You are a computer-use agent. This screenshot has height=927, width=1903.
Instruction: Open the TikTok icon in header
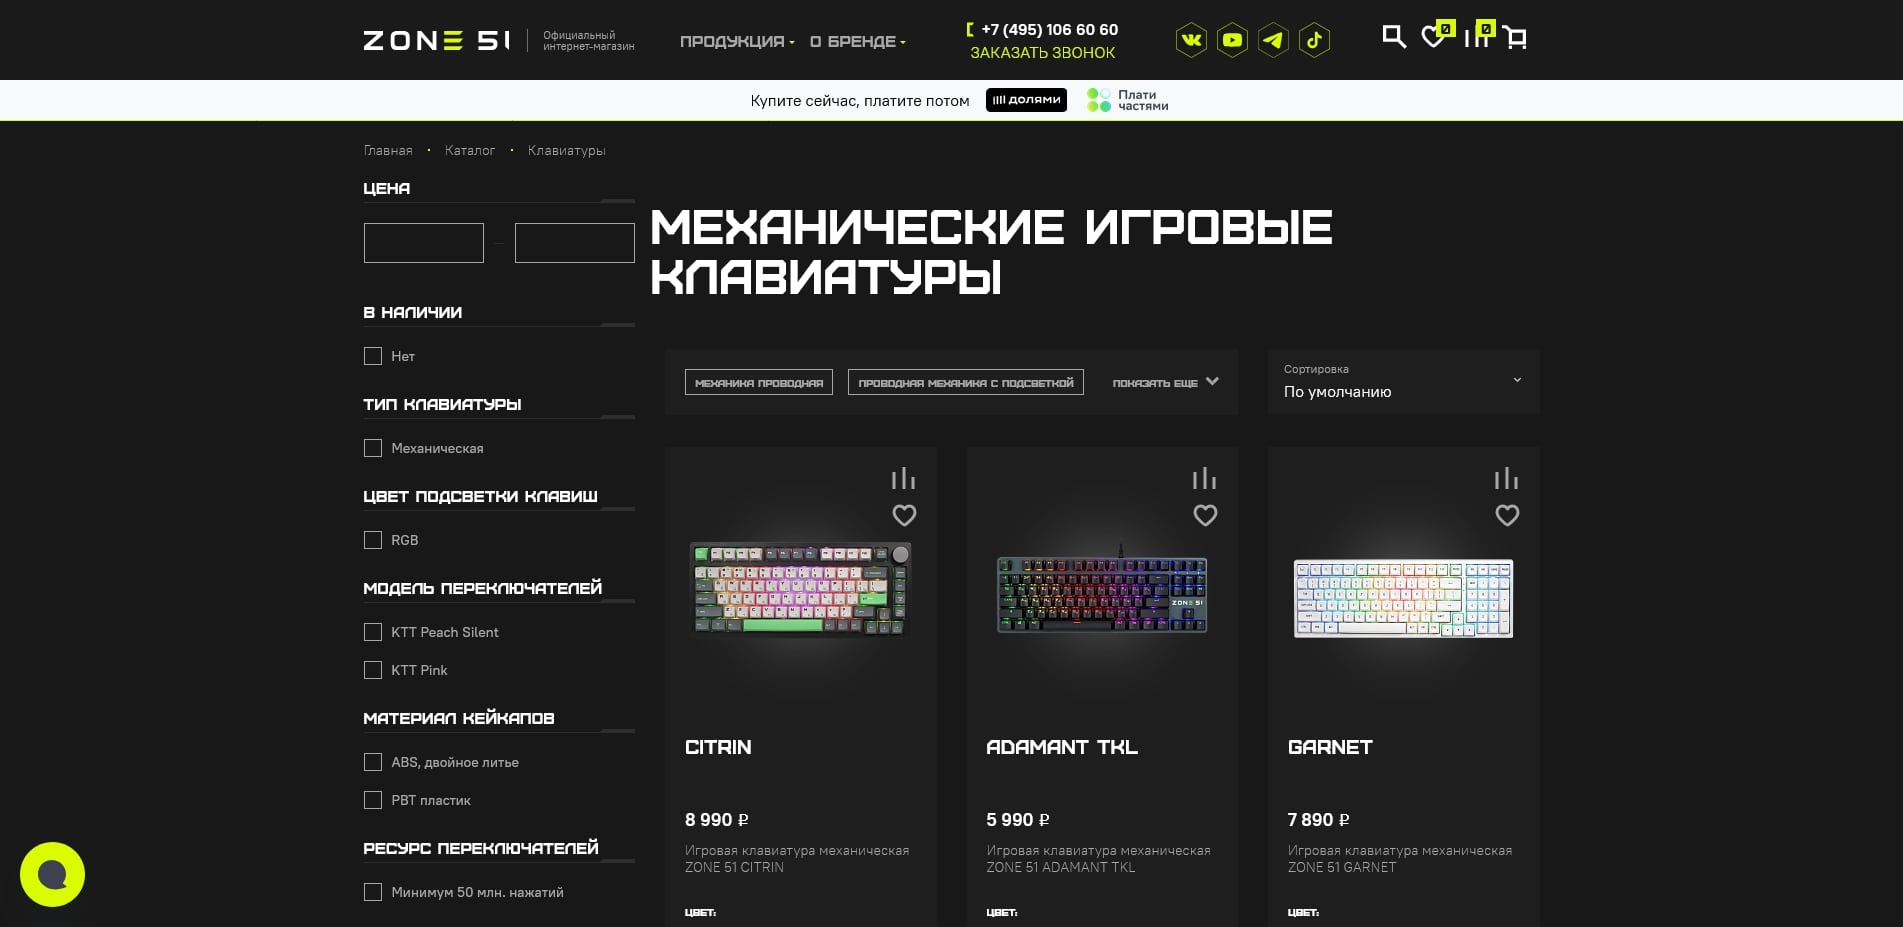[x=1314, y=41]
